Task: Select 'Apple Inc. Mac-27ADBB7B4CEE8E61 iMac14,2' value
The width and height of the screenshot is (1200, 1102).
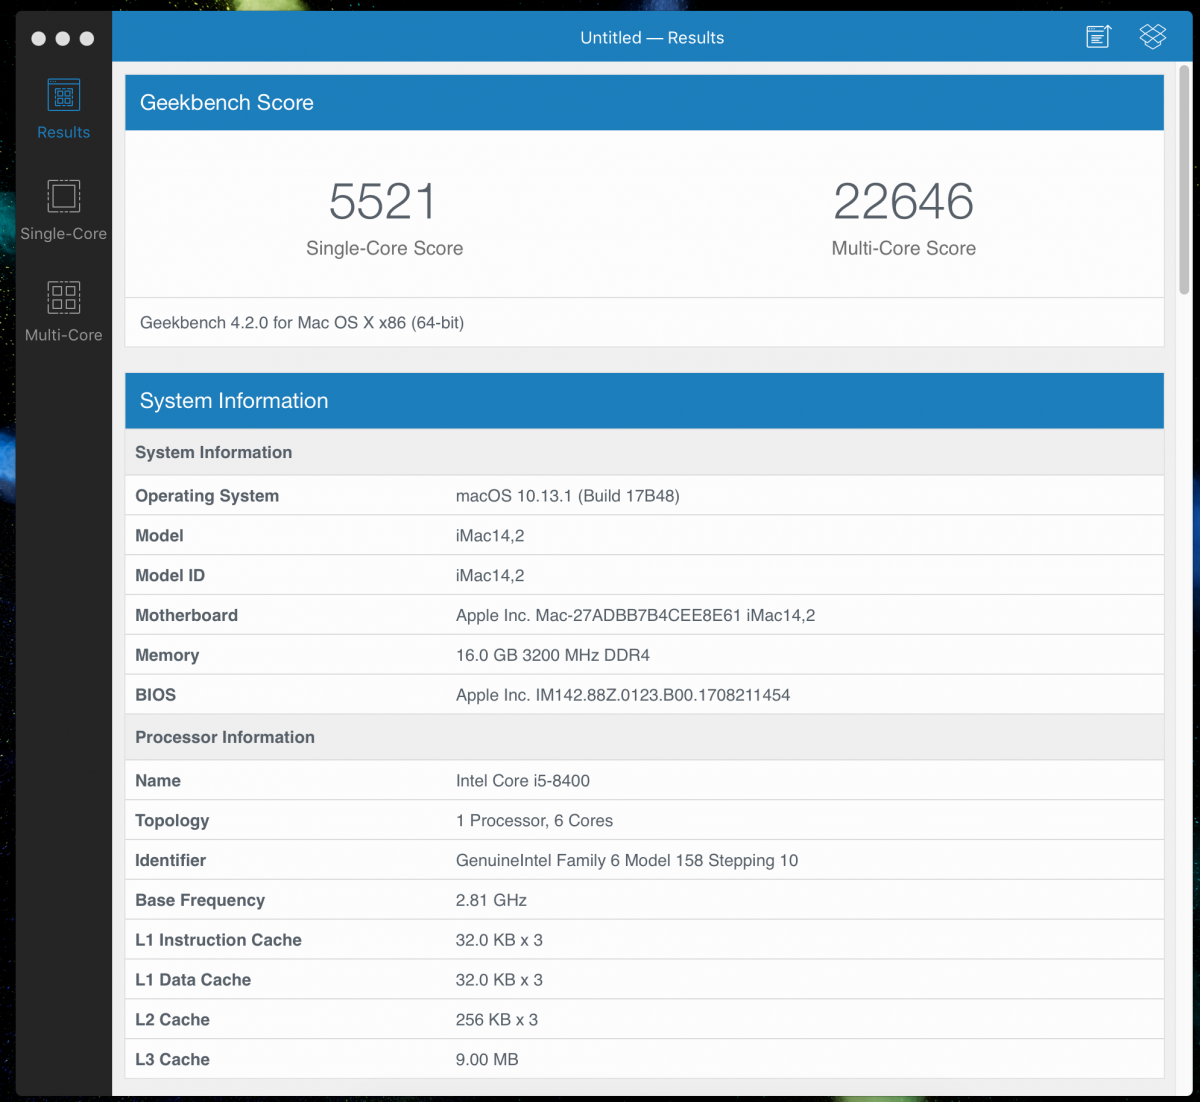Action: pyautogui.click(x=635, y=616)
